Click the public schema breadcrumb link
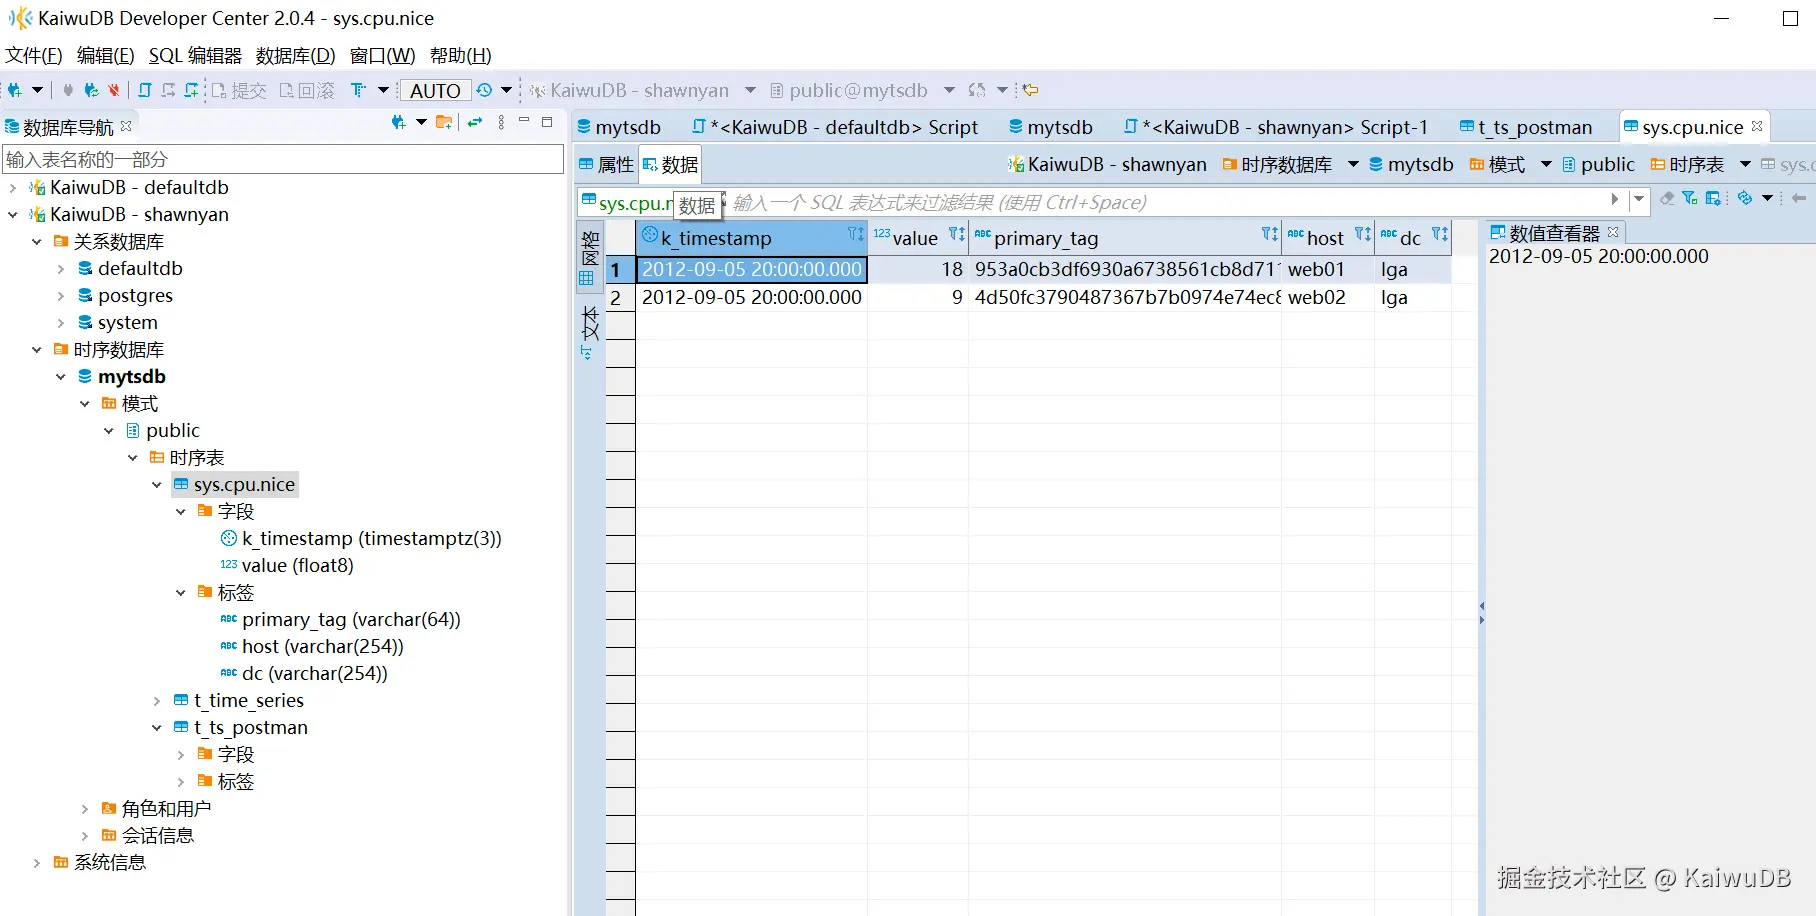 [1598, 164]
